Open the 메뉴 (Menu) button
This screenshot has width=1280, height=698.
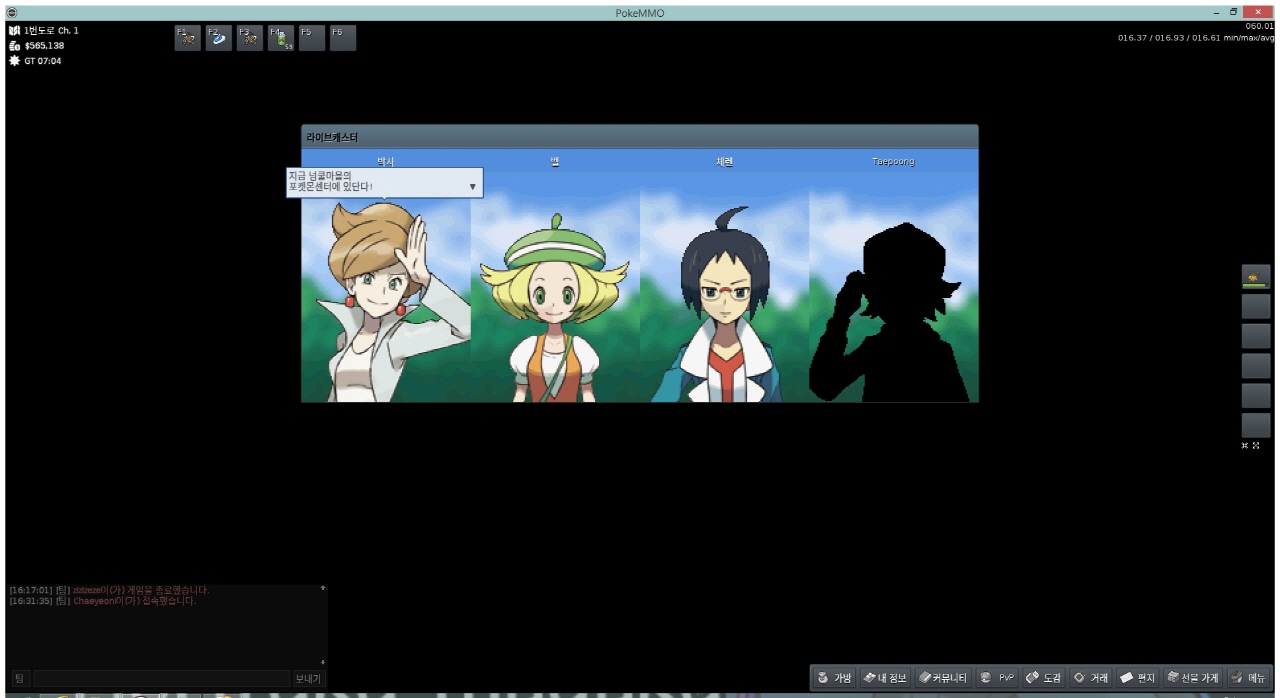point(1249,678)
